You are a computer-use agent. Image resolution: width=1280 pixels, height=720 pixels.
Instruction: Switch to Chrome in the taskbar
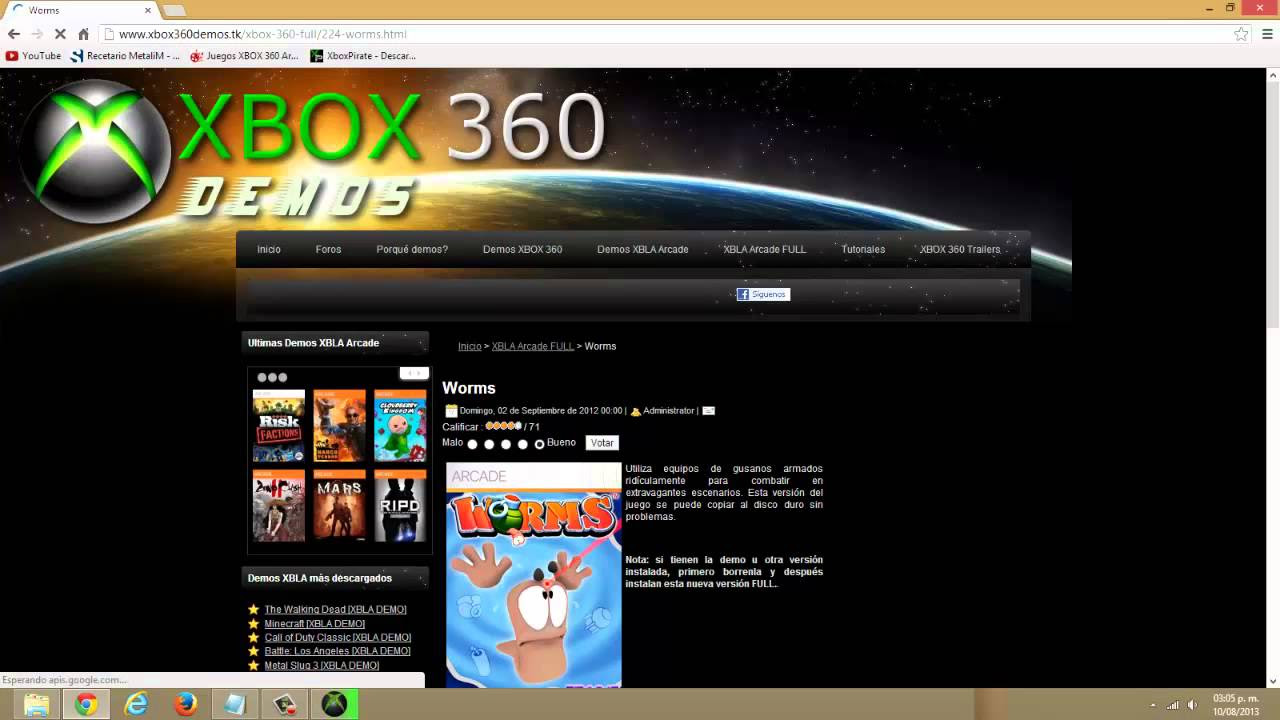(86, 704)
